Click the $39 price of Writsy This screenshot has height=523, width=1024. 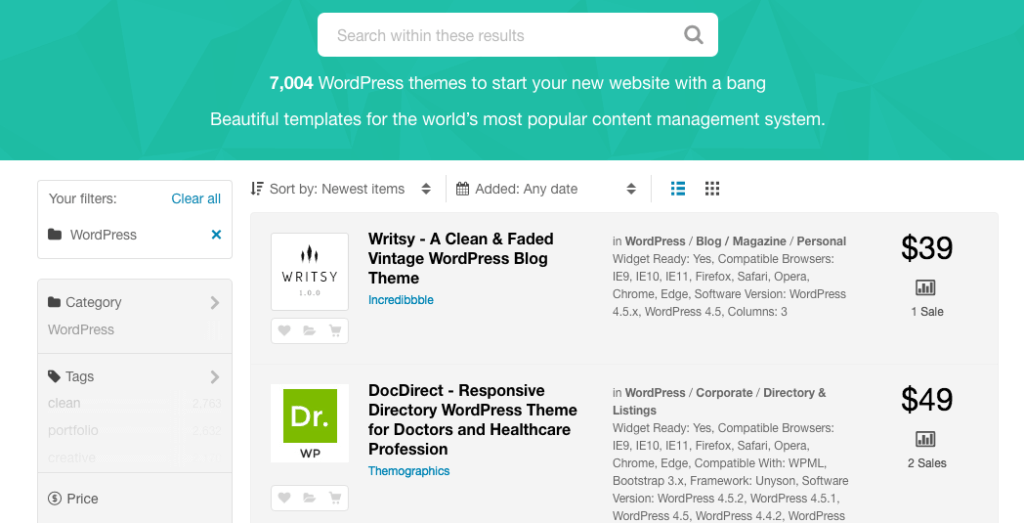coord(927,248)
